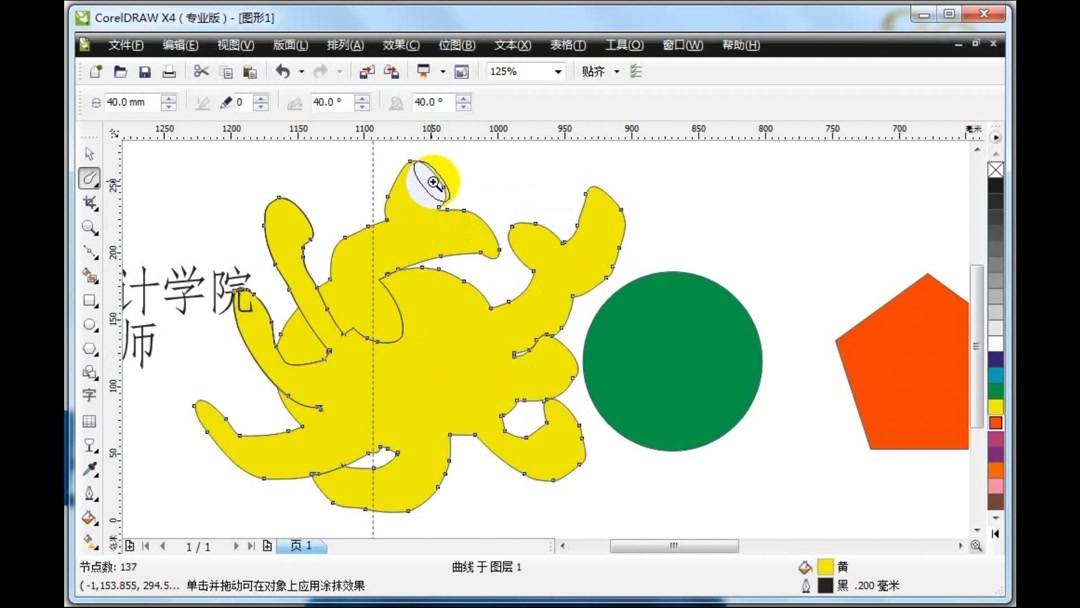Open the 效果 menu
The width and height of the screenshot is (1080, 608).
(x=399, y=45)
